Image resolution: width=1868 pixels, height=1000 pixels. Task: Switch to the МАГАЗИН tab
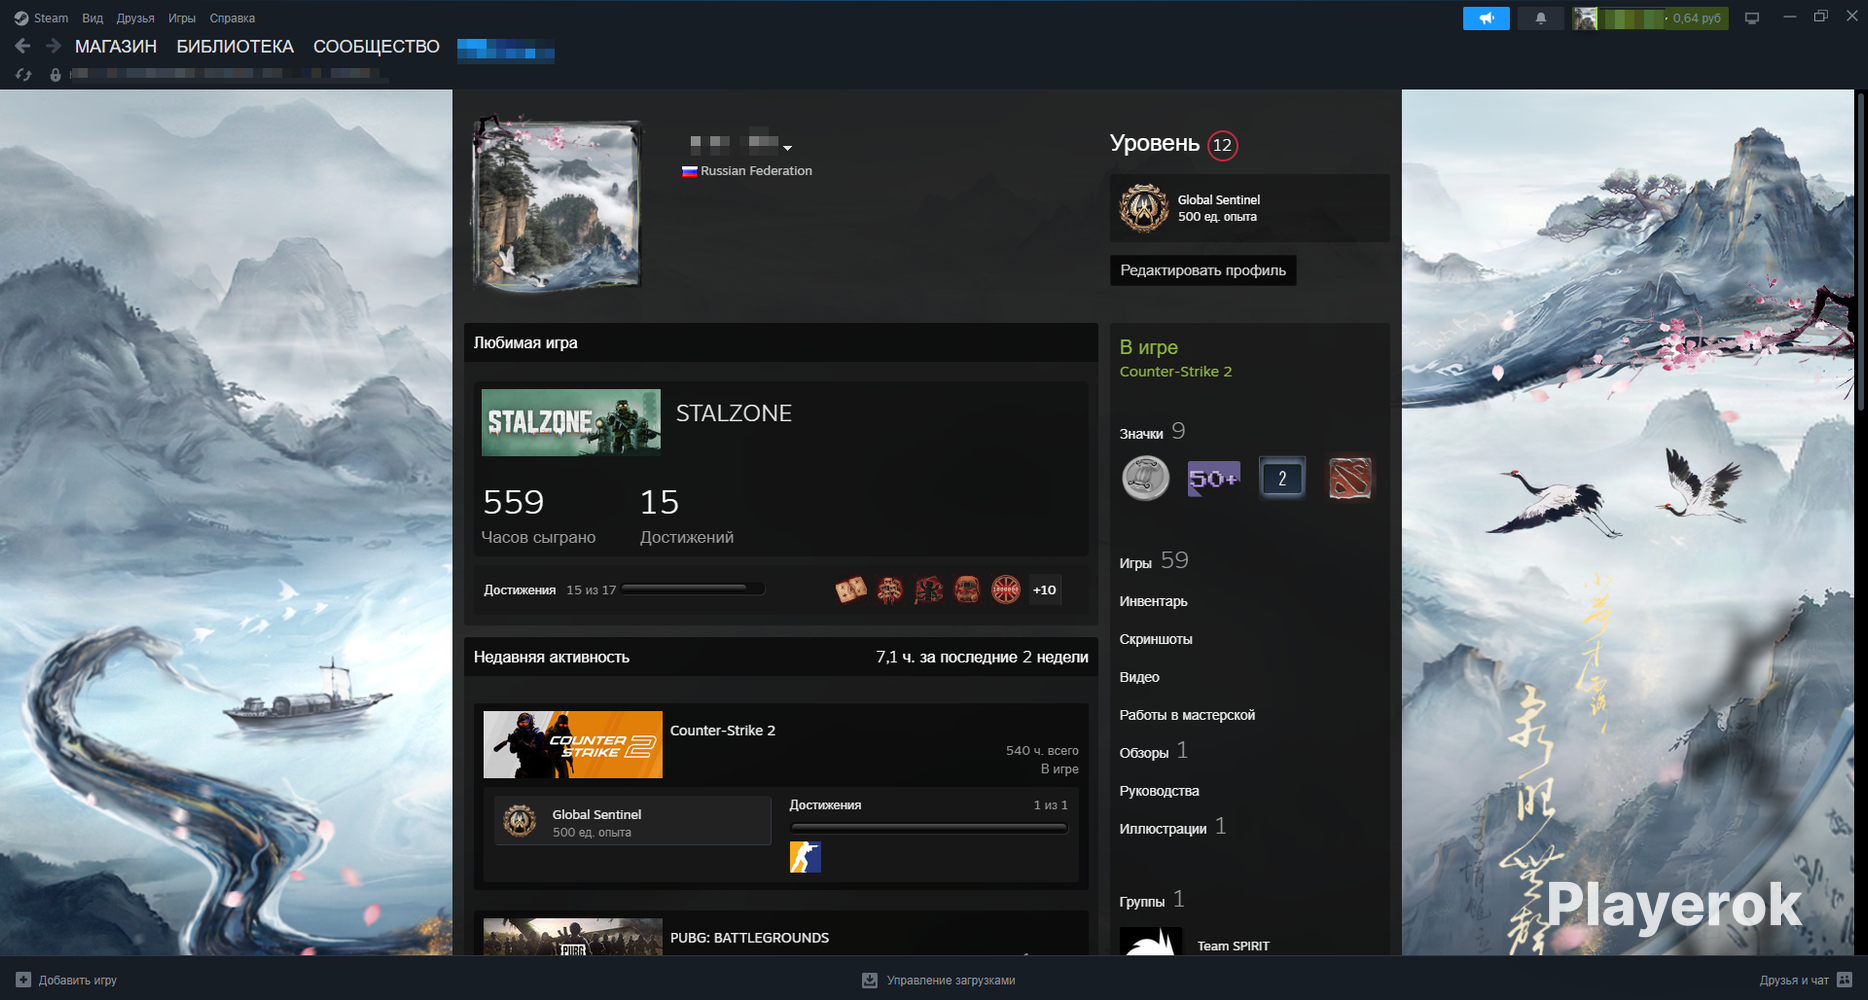(x=116, y=47)
